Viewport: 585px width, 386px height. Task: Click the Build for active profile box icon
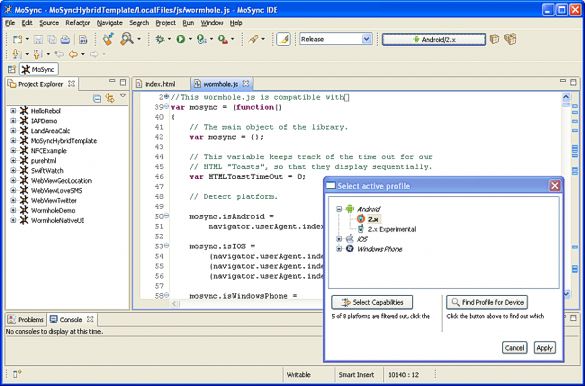494,39
